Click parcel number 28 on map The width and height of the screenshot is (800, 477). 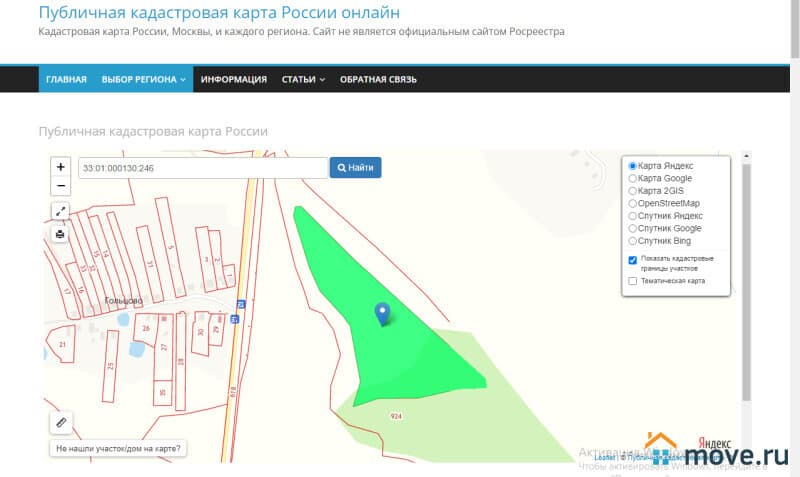[180, 362]
